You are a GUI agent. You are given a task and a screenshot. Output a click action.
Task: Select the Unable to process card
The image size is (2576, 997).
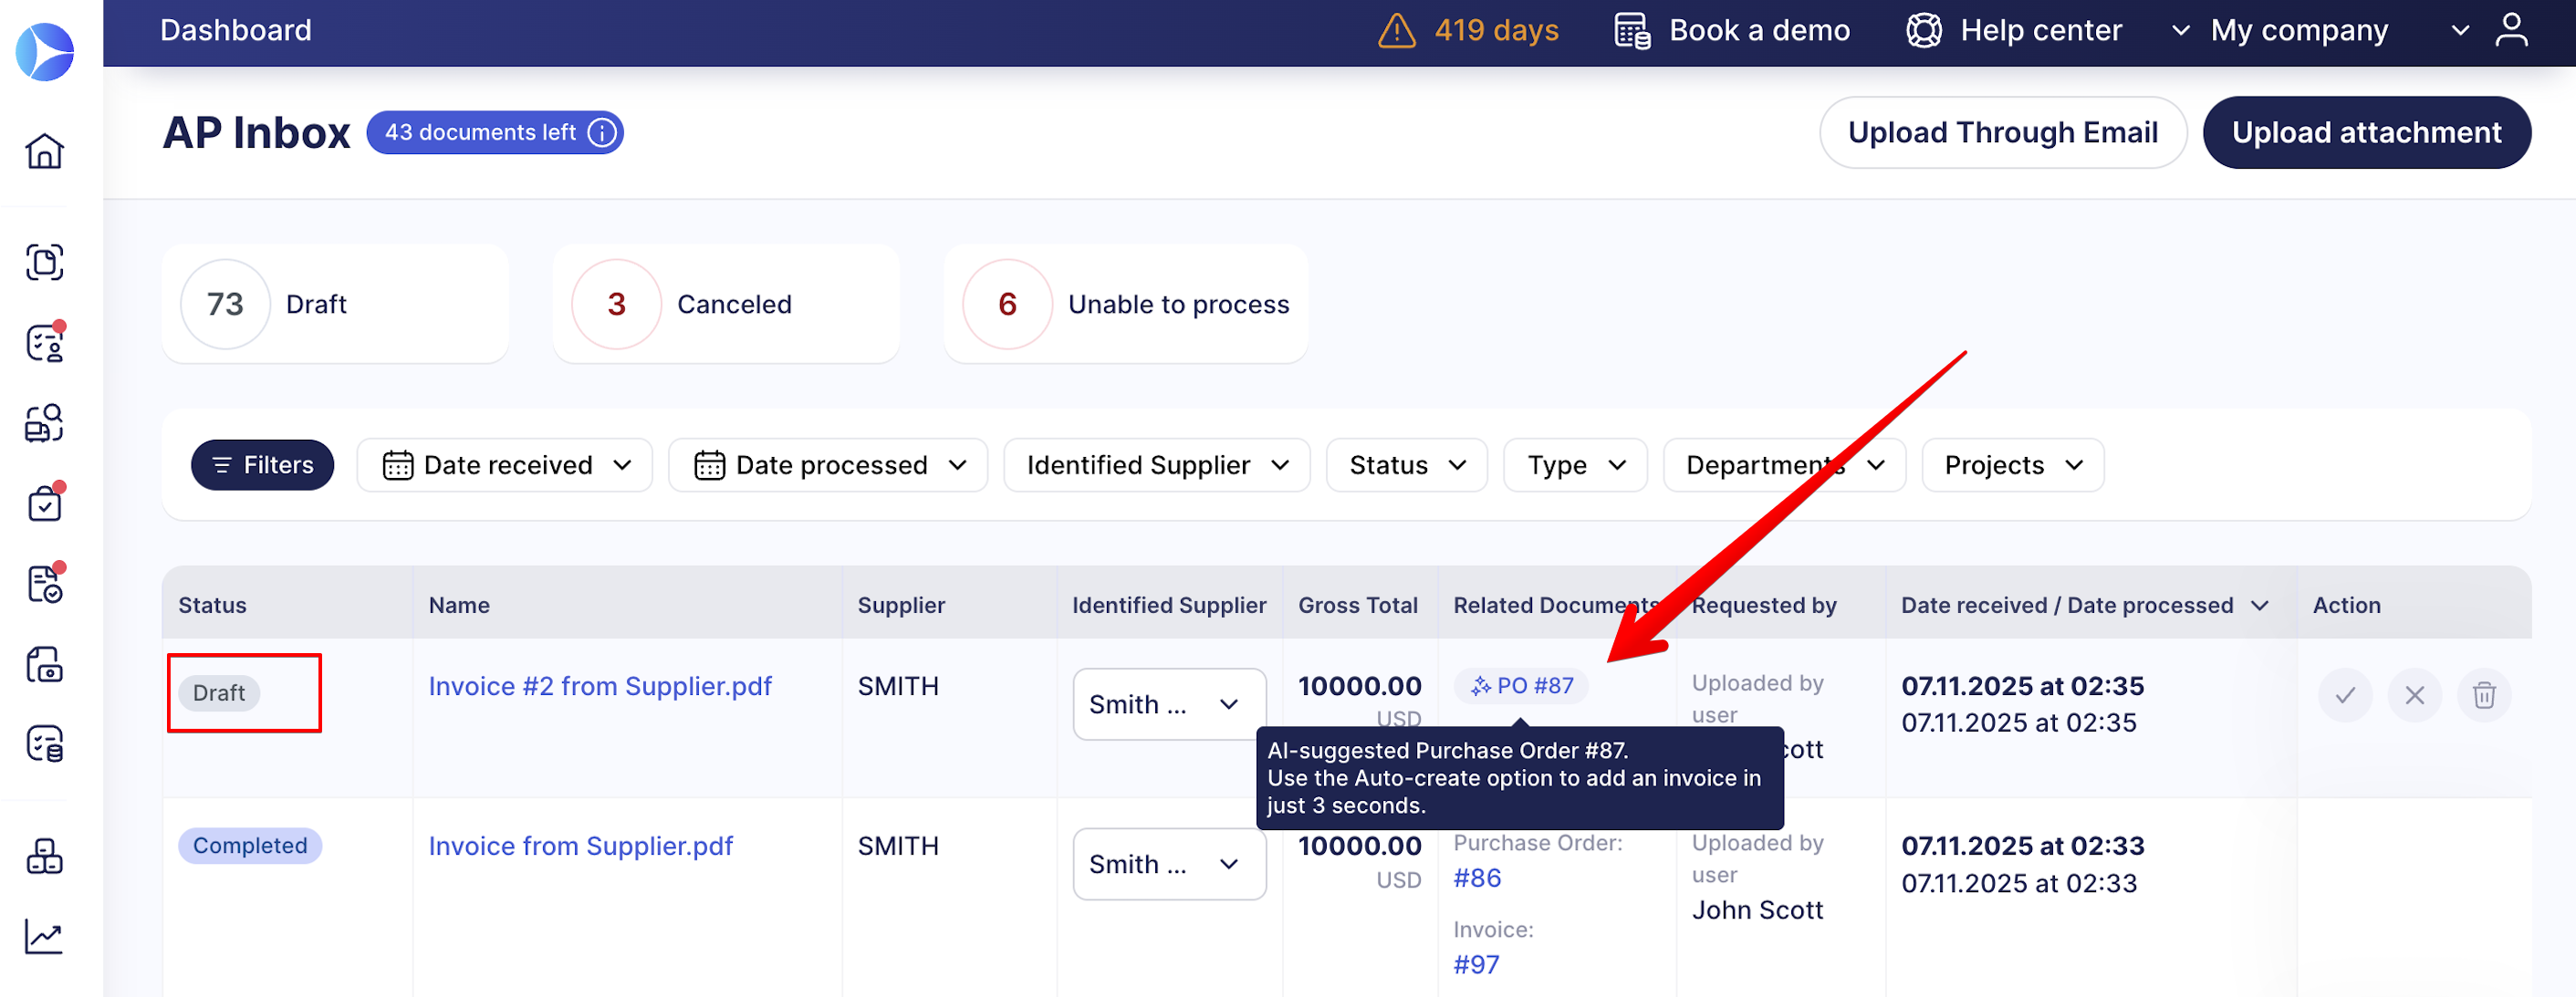[x=1125, y=304]
